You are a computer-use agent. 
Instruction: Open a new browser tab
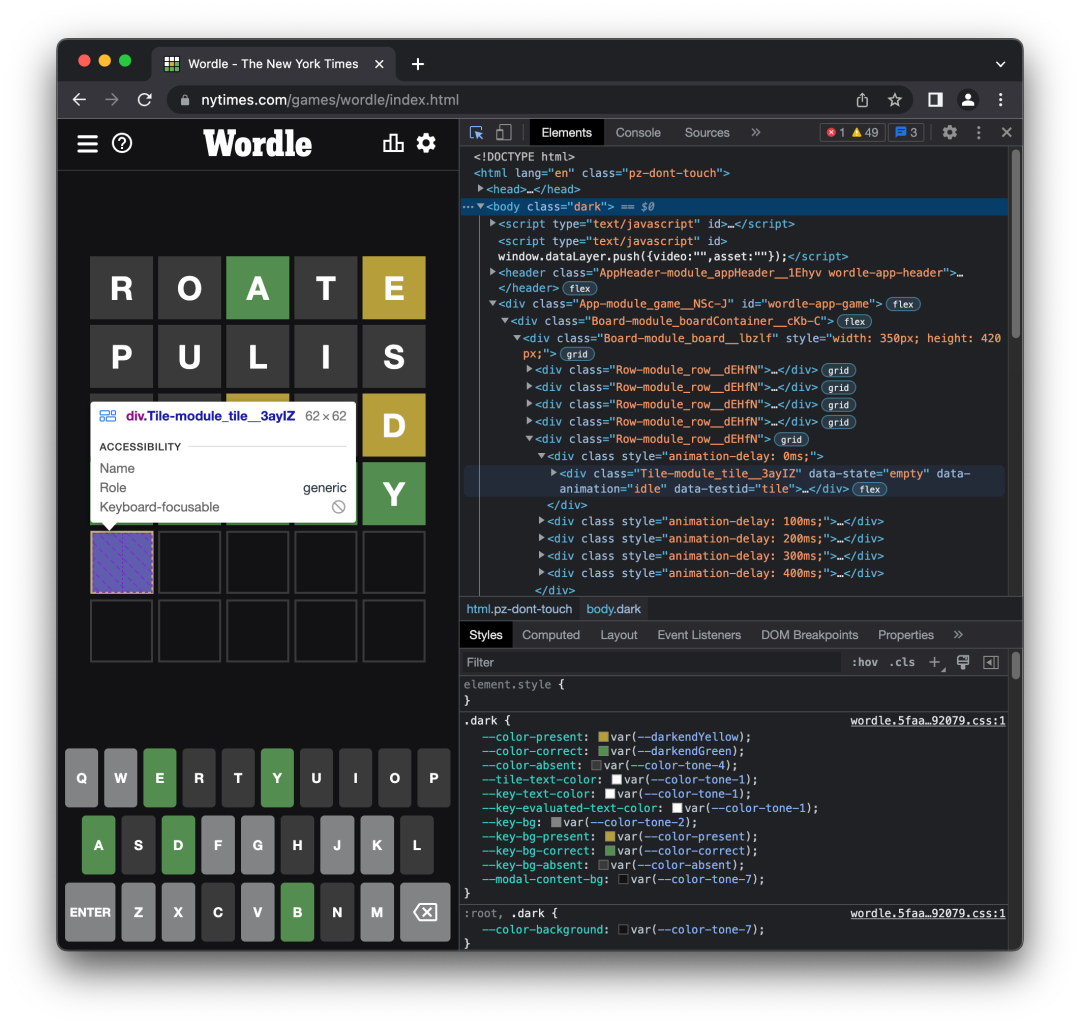point(417,64)
